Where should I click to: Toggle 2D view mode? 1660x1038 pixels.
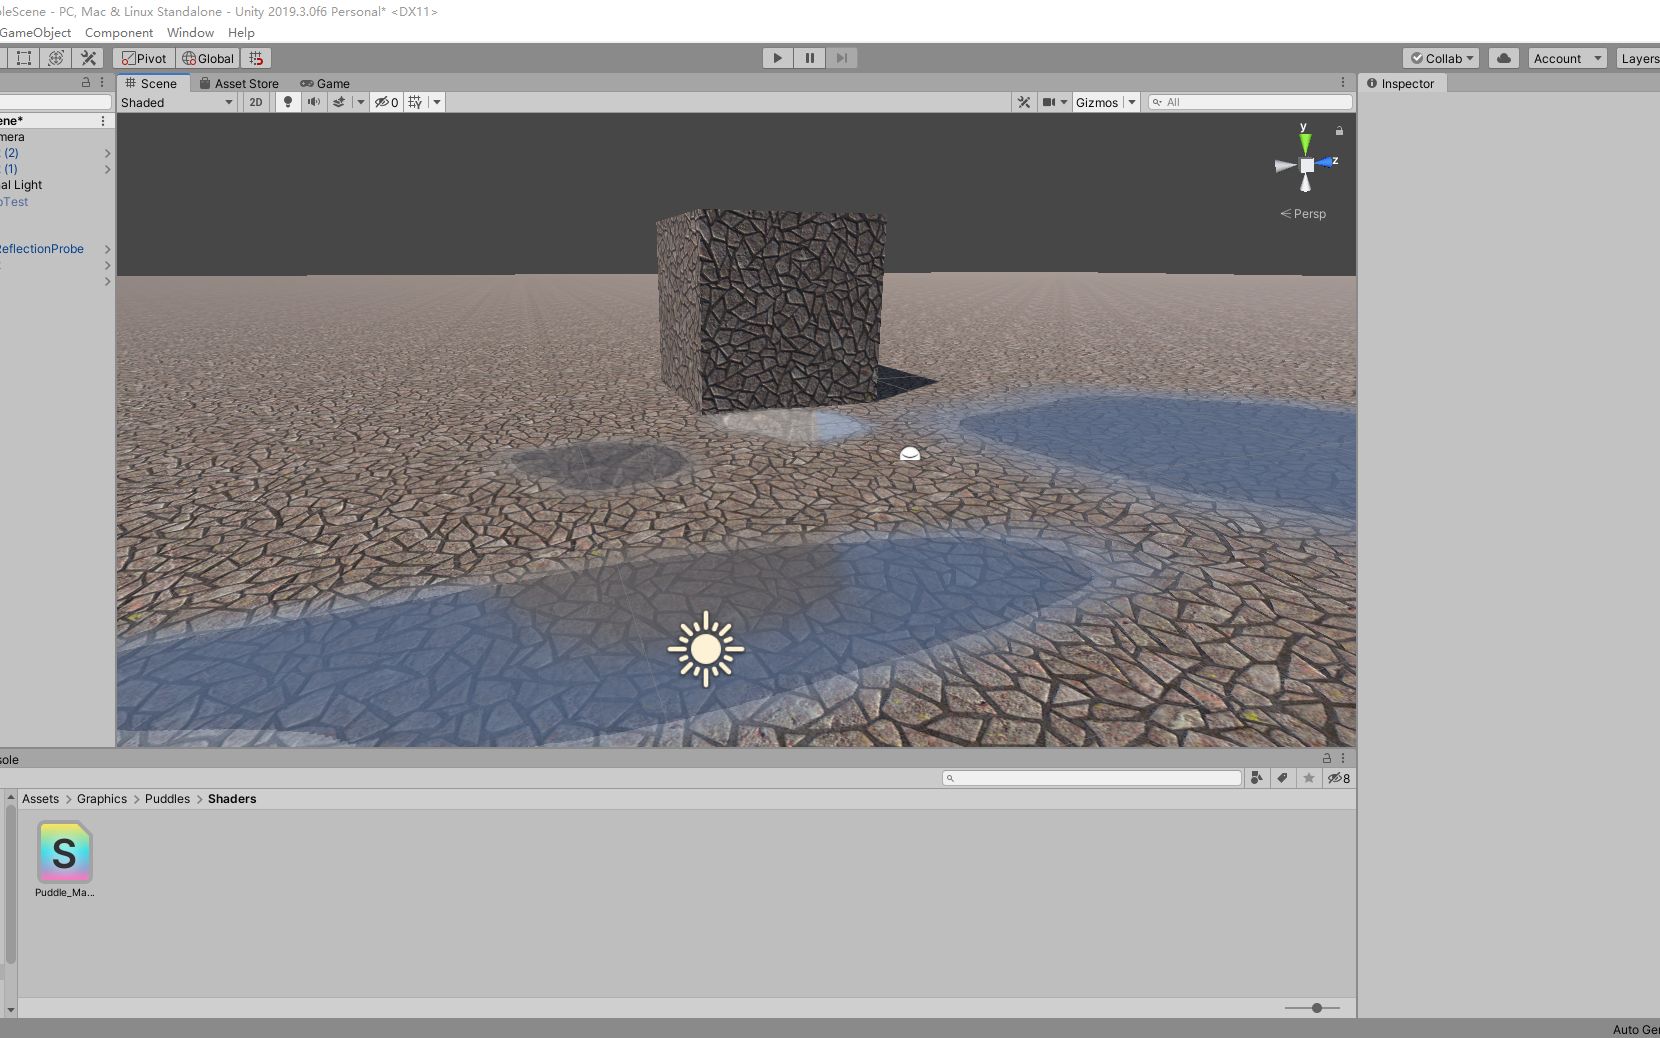click(x=256, y=102)
